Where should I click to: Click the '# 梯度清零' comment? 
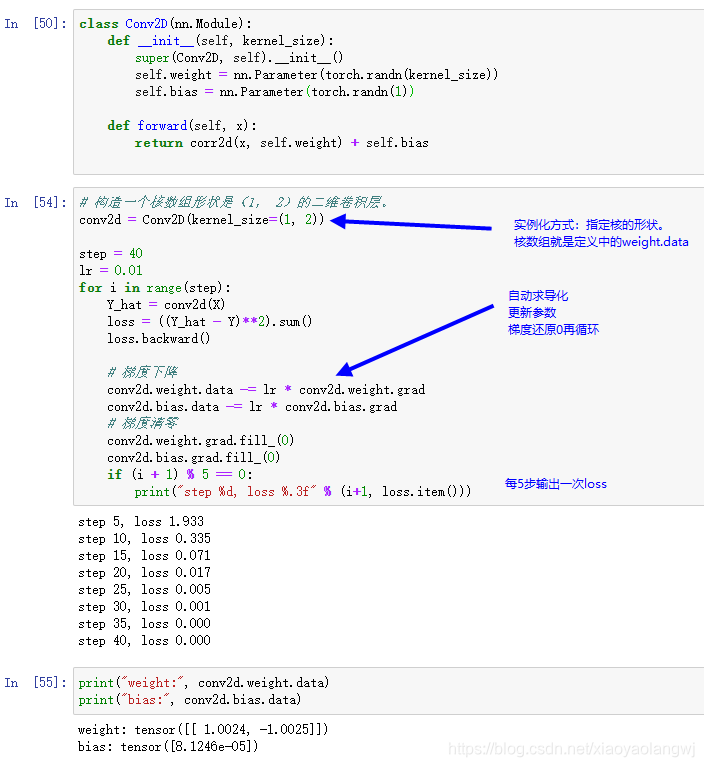(x=142, y=423)
